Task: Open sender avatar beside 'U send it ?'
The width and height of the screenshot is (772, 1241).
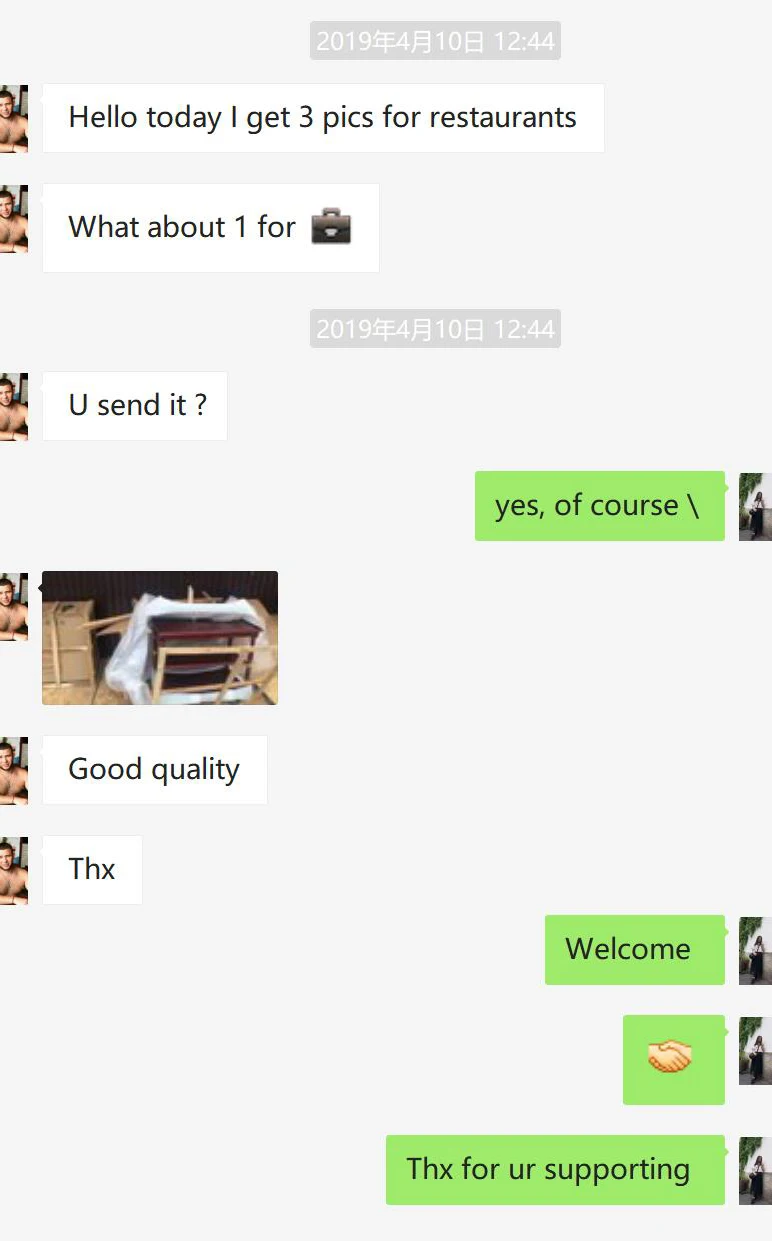Action: (14, 406)
